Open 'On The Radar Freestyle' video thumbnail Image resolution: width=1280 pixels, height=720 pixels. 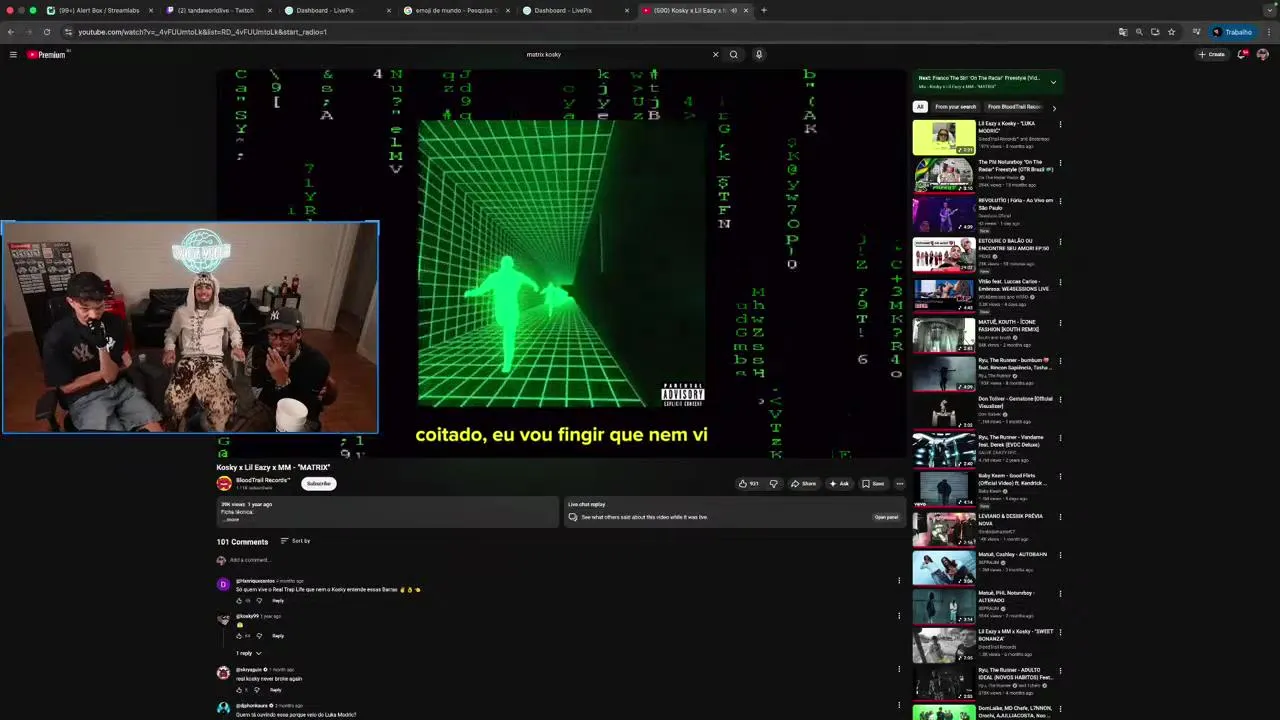click(943, 175)
